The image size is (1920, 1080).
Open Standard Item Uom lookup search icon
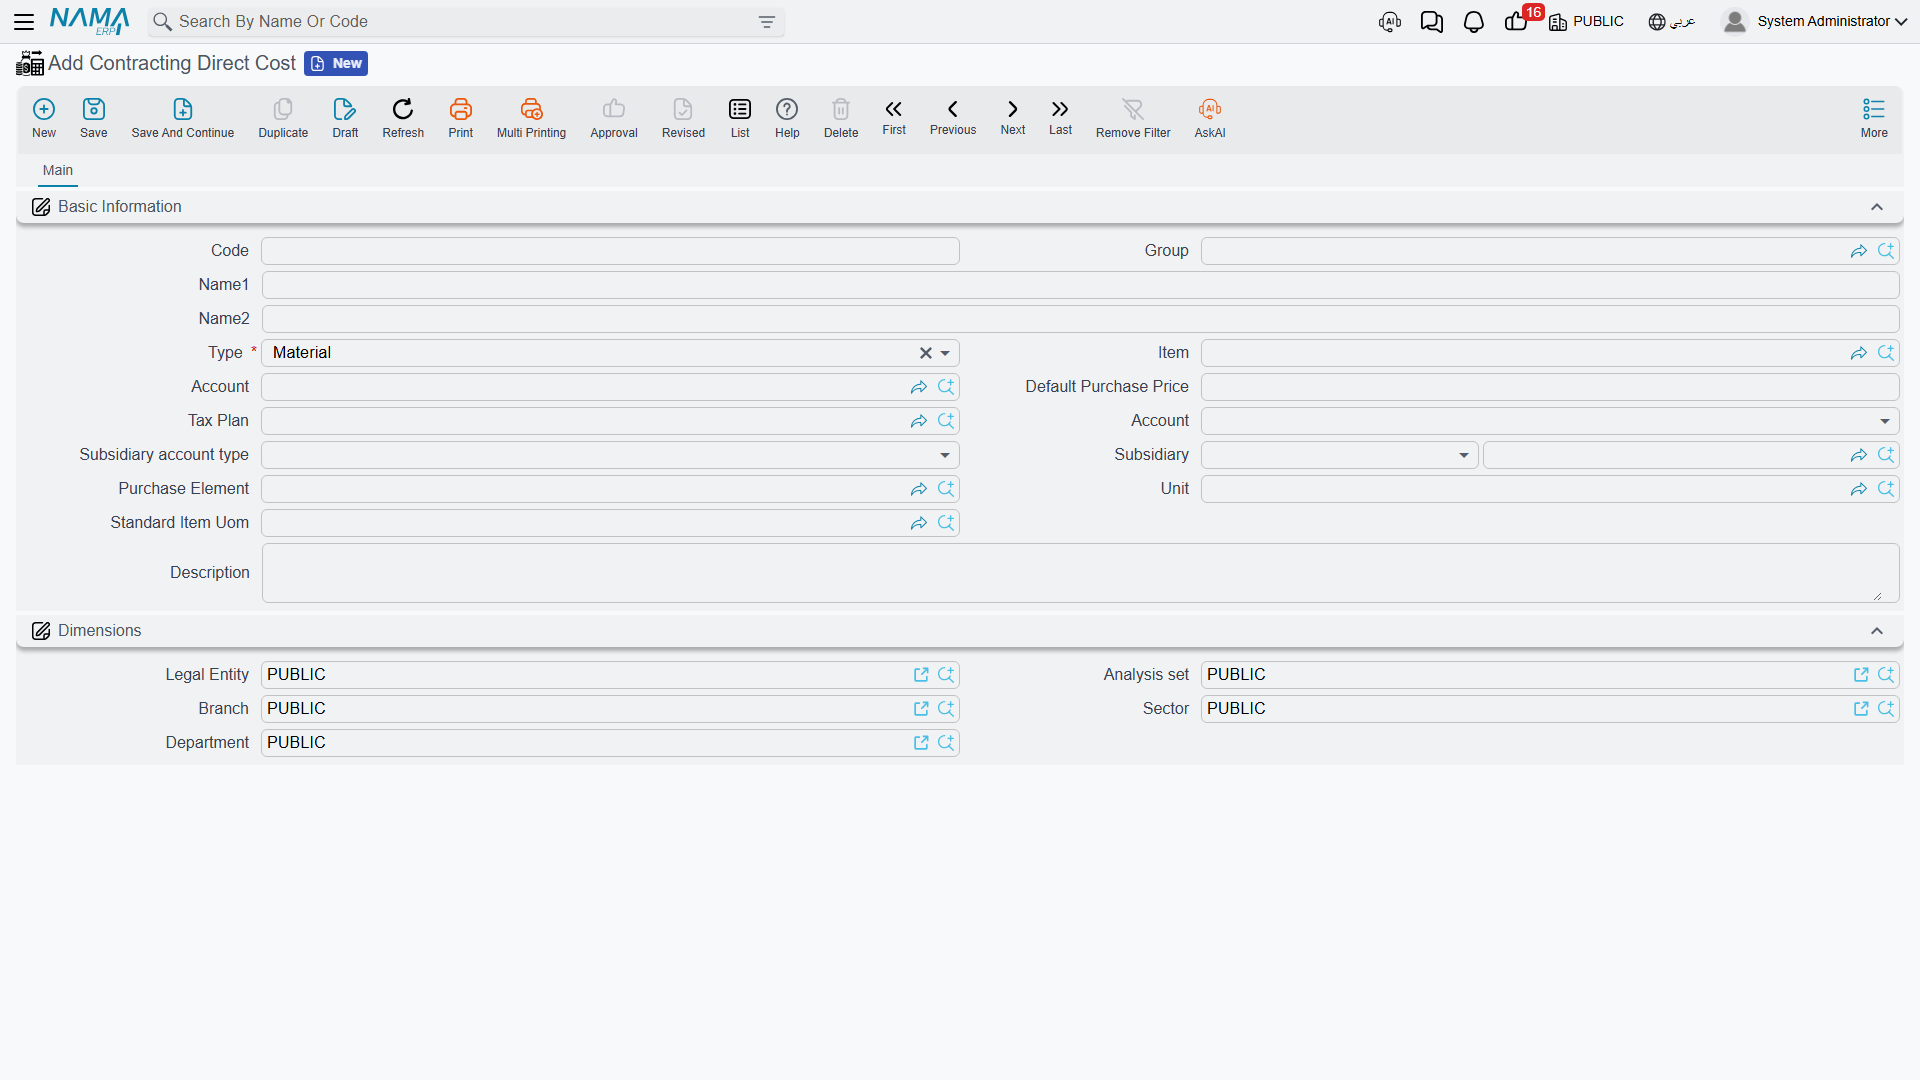coord(946,523)
